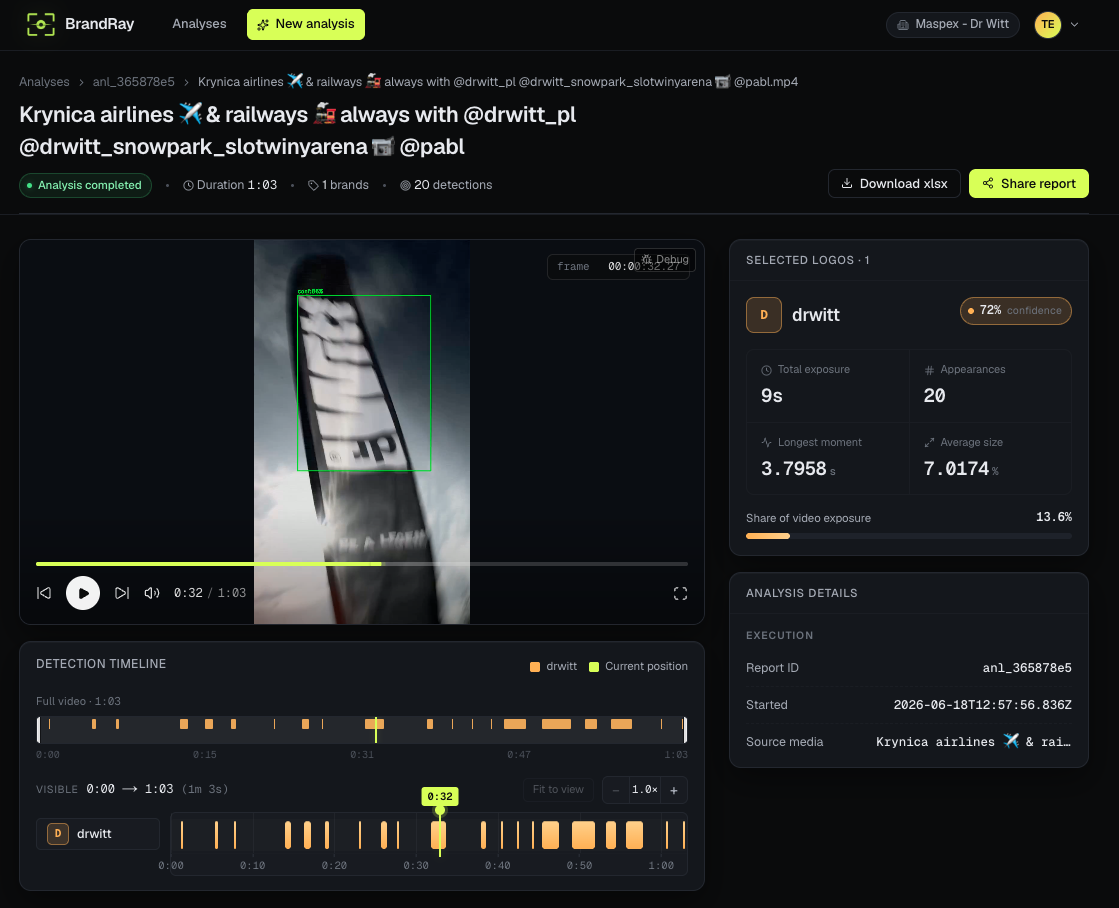Click the 20 detections label
The image size is (1119, 908).
(446, 185)
